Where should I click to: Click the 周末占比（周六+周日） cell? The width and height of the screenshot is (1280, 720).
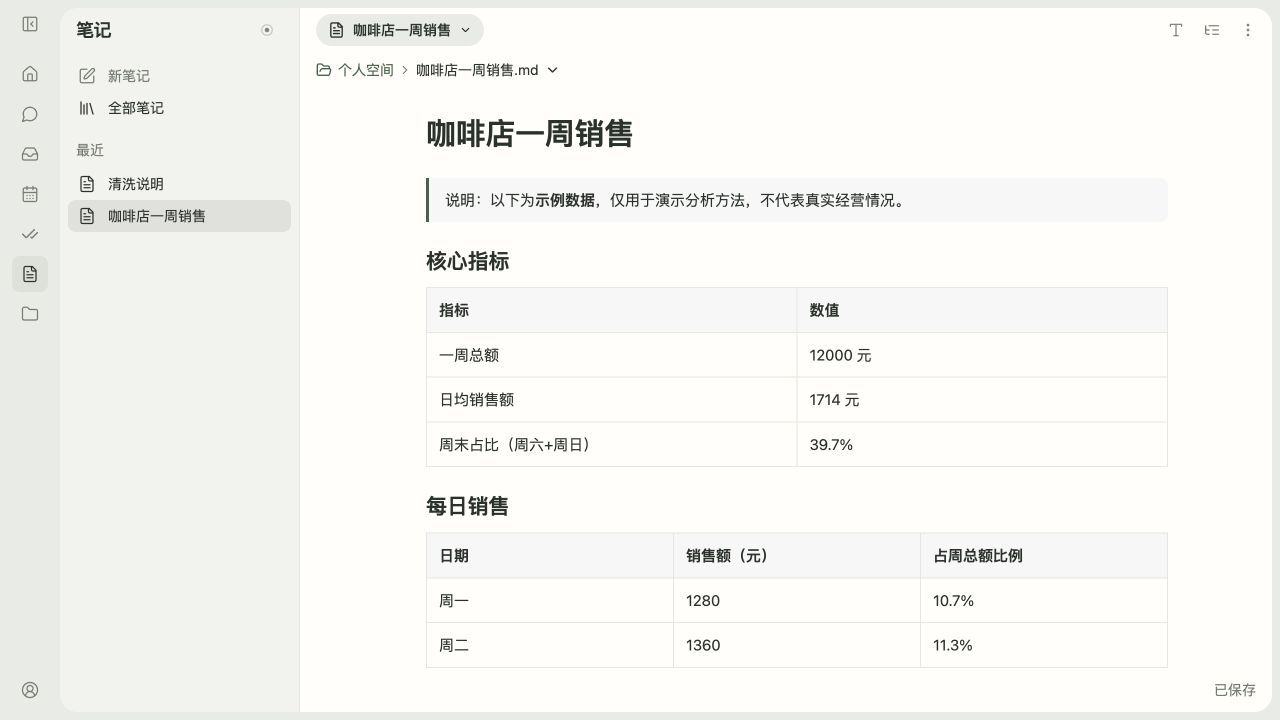[612, 444]
